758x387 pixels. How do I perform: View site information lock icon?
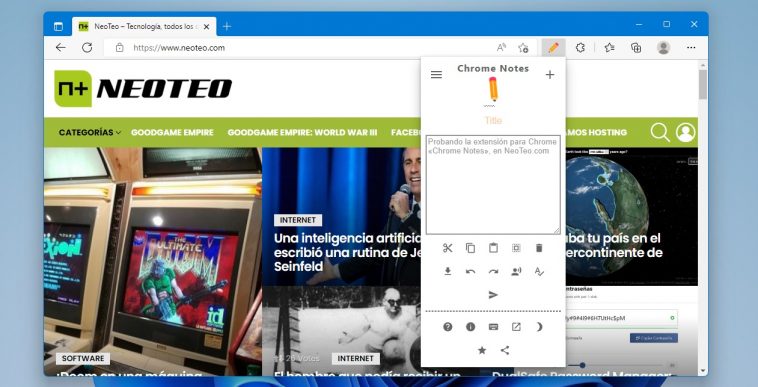coord(119,48)
